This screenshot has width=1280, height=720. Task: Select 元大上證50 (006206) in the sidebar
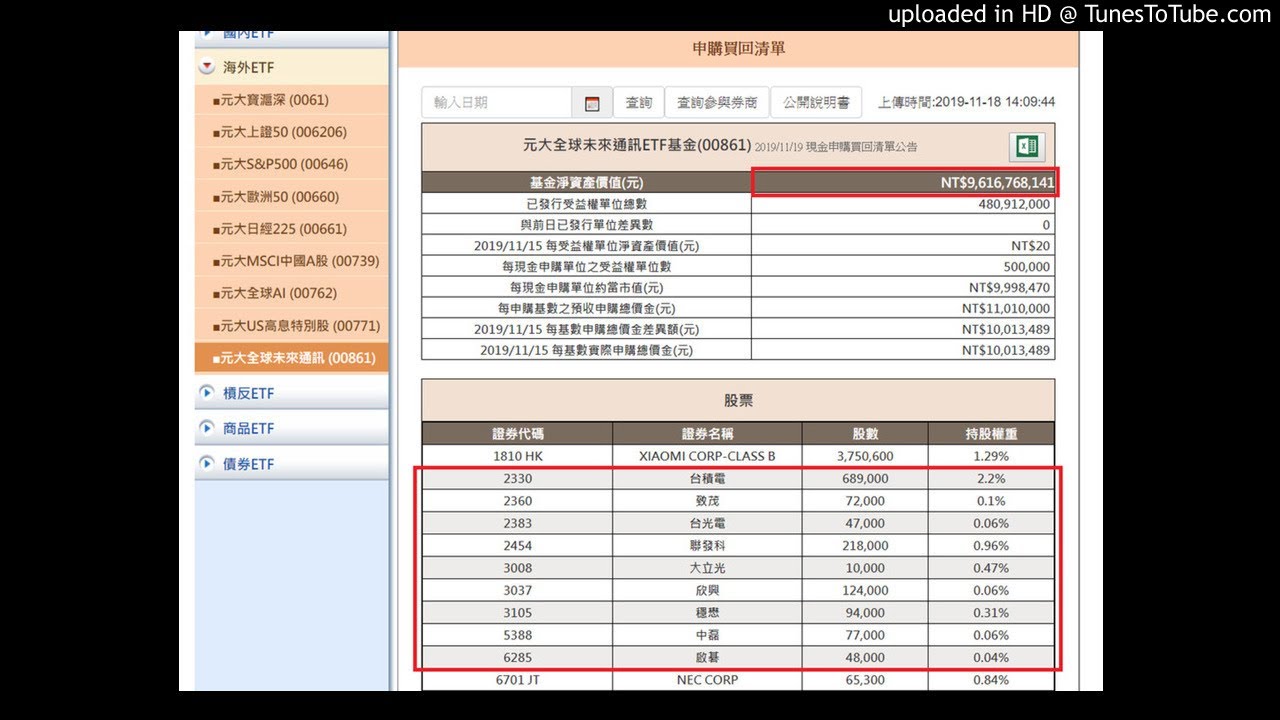(x=290, y=132)
